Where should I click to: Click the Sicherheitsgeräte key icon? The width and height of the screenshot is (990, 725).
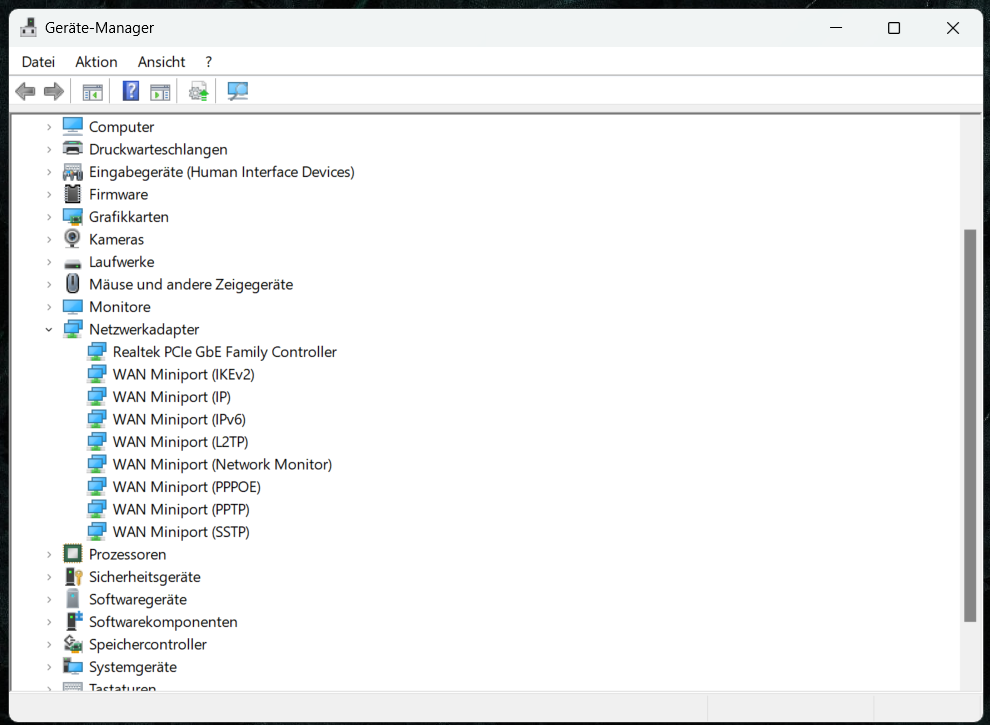point(73,577)
